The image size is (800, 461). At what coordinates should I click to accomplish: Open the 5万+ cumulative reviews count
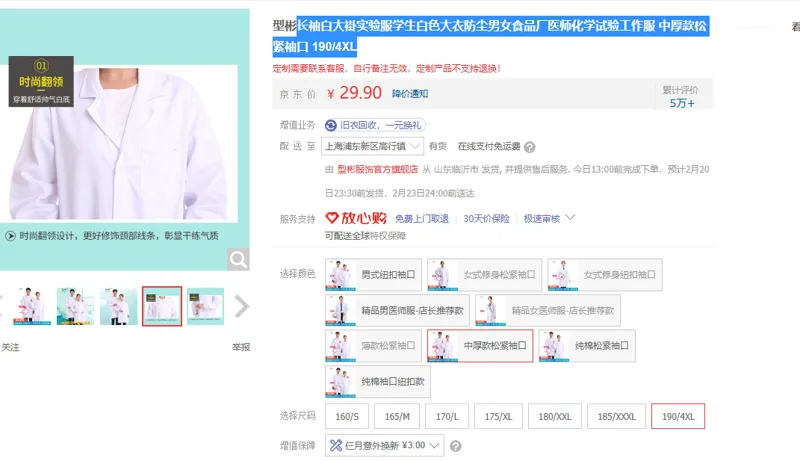682,104
